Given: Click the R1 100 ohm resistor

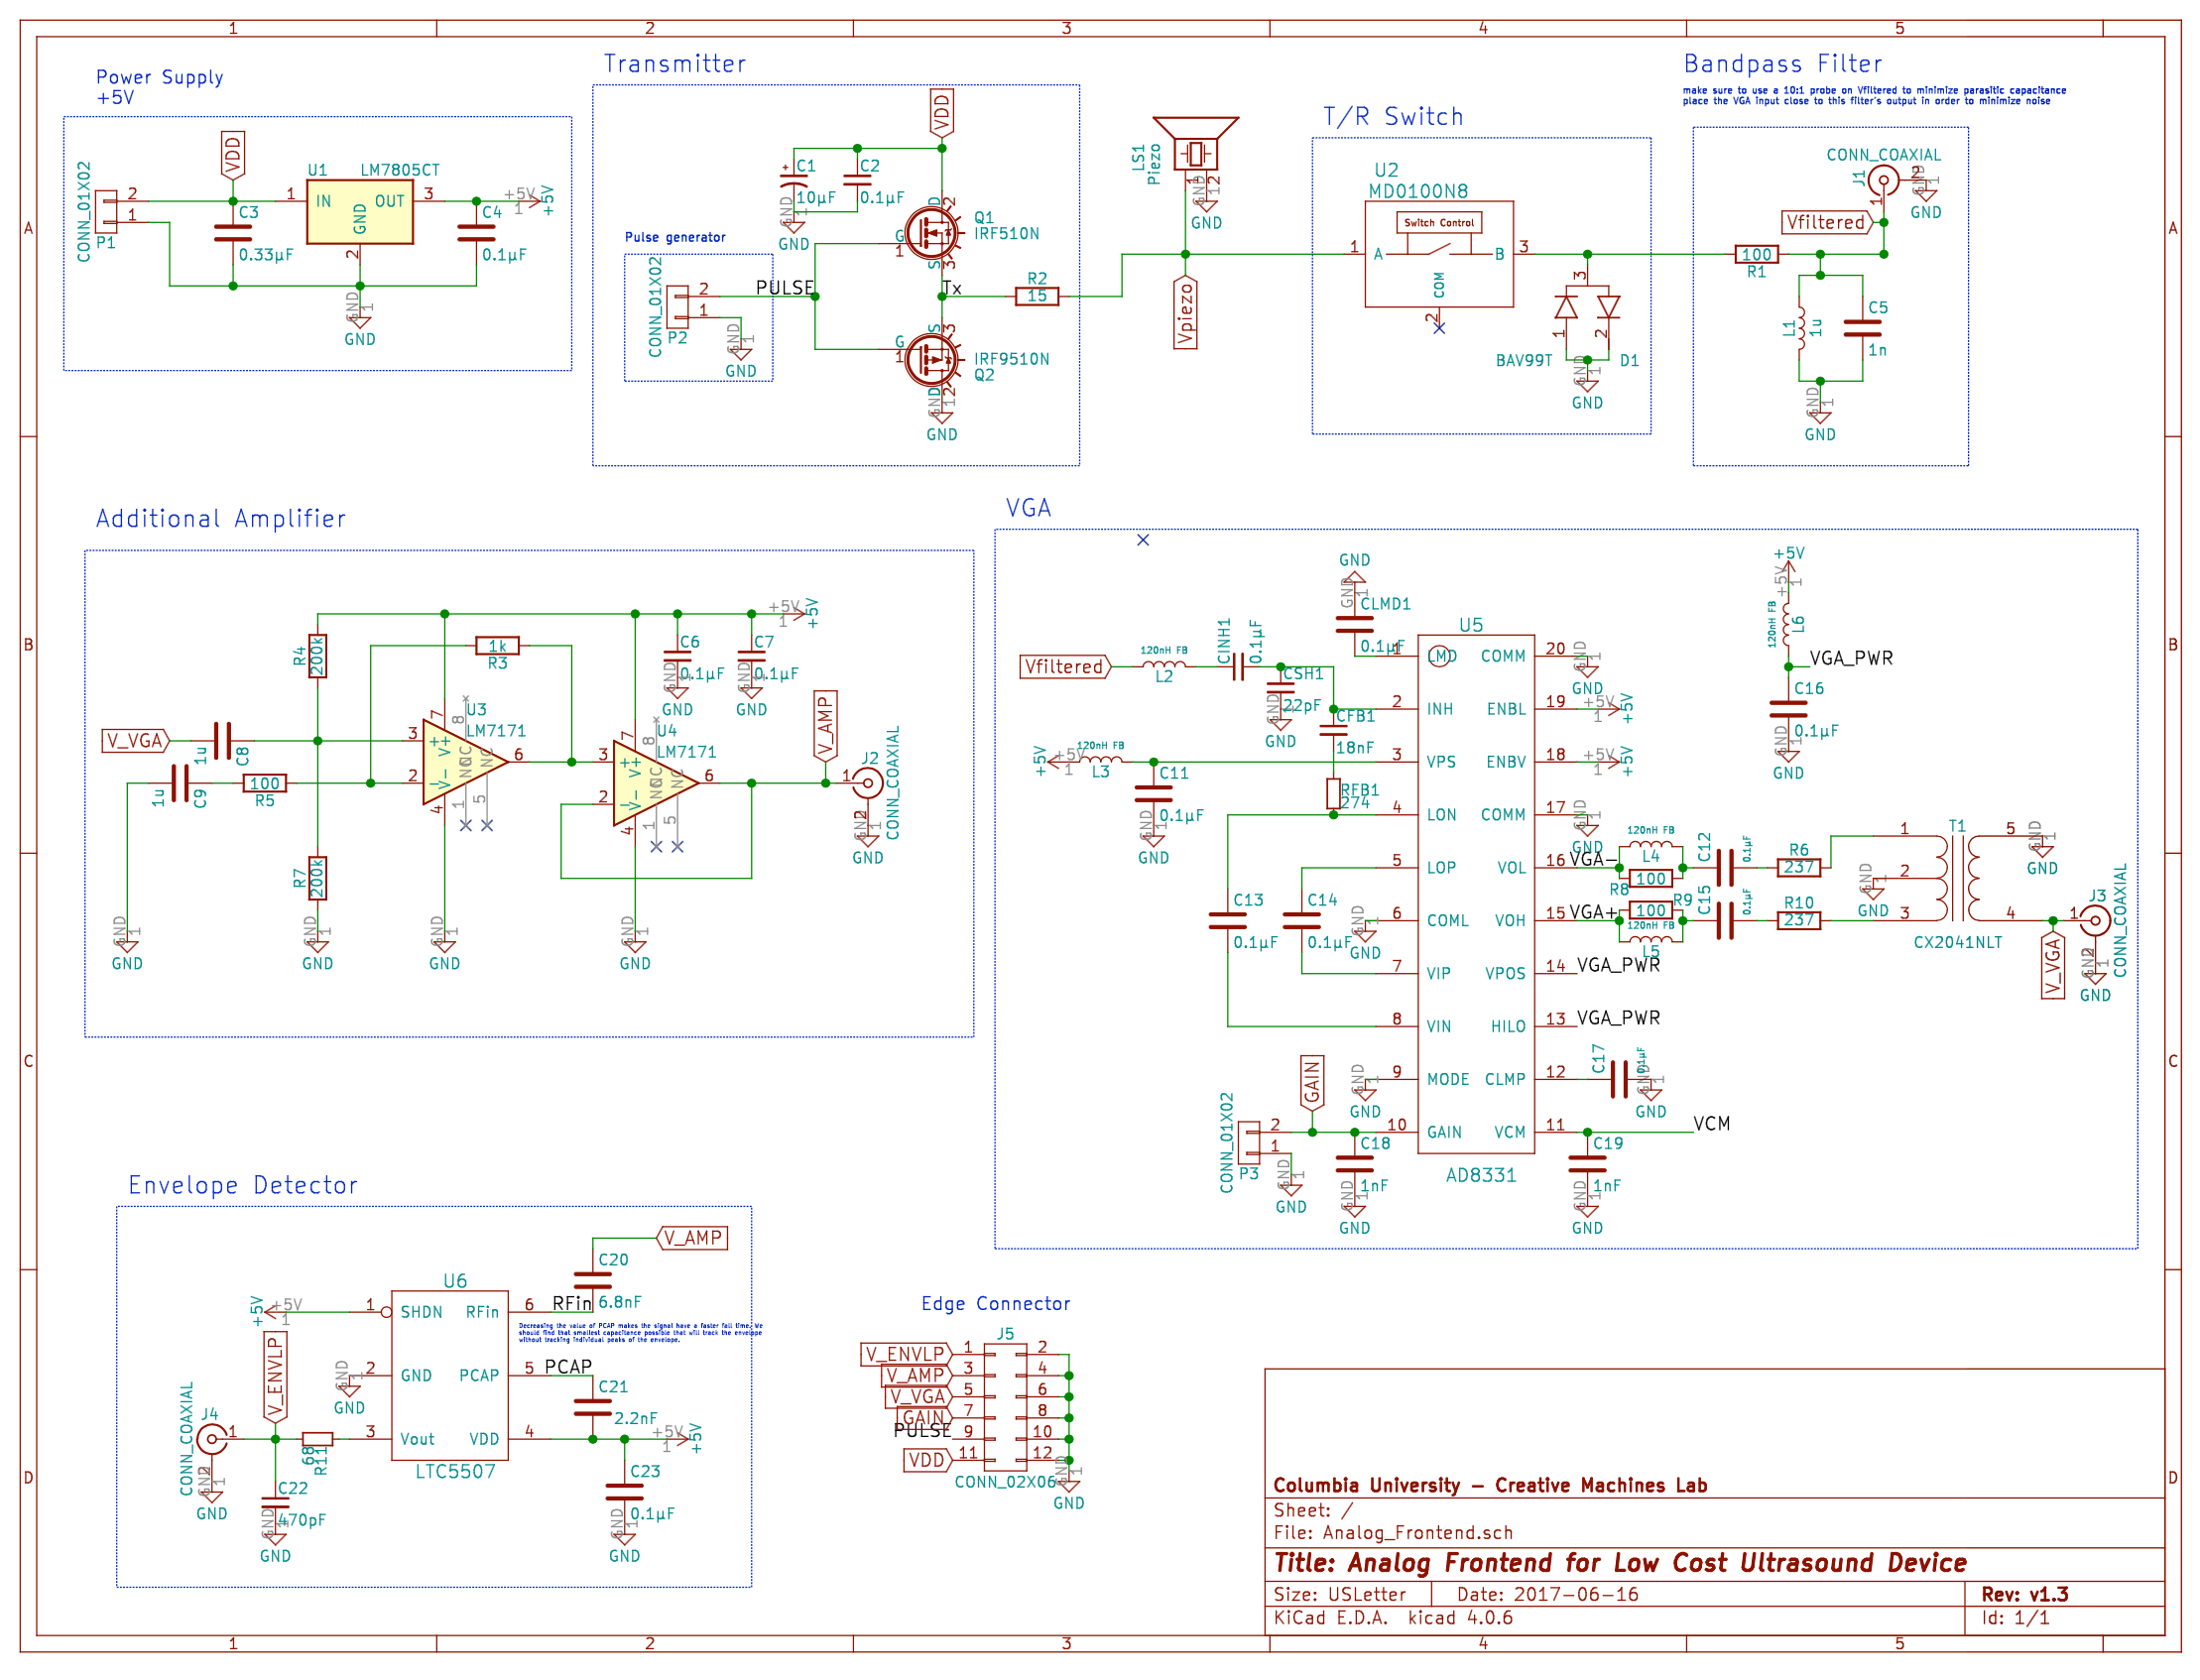Looking at the screenshot, I should click(1756, 254).
